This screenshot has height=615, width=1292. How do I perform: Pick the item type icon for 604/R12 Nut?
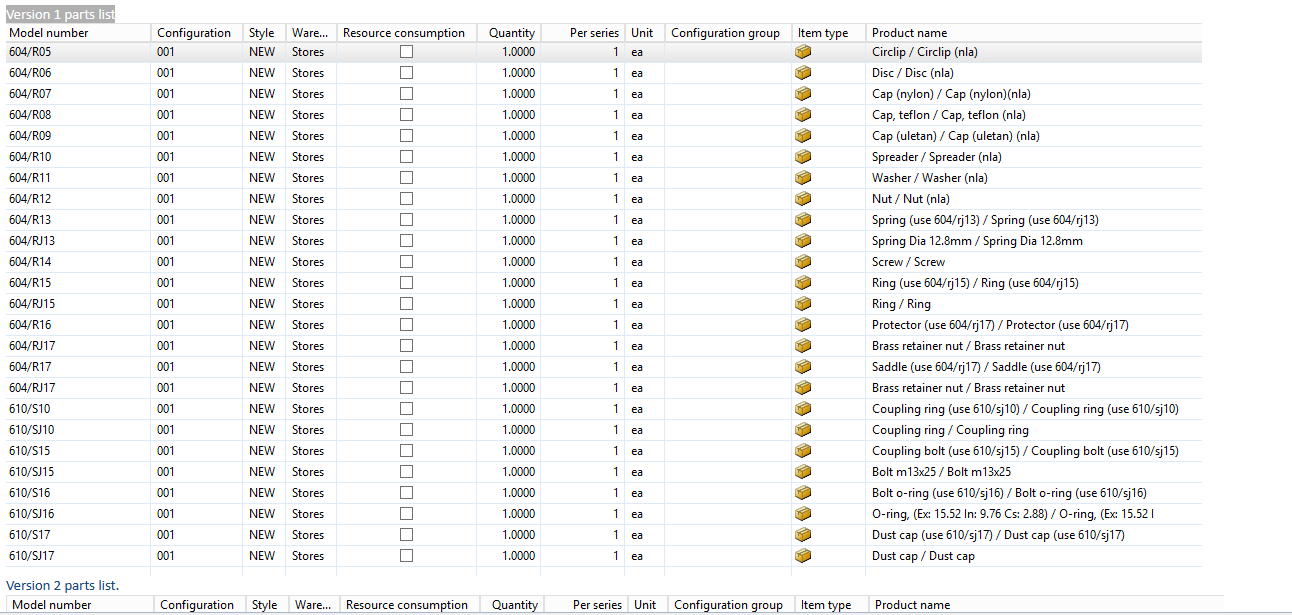pyautogui.click(x=803, y=198)
